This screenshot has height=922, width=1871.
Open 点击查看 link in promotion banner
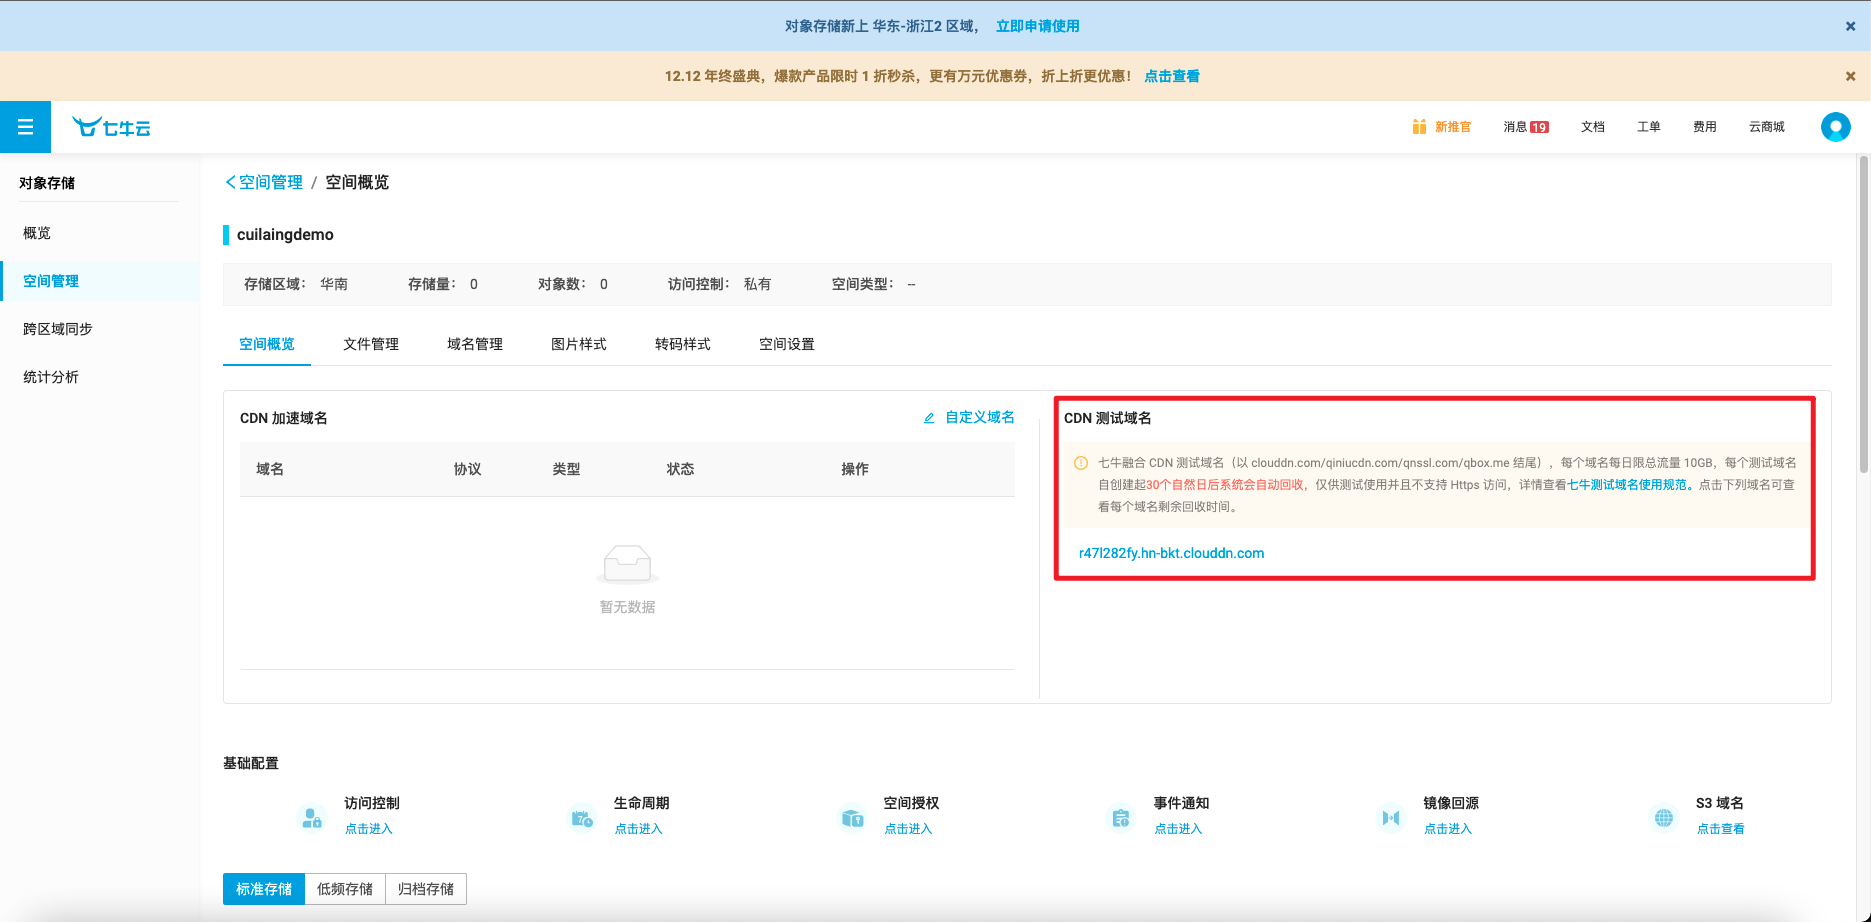click(1172, 76)
